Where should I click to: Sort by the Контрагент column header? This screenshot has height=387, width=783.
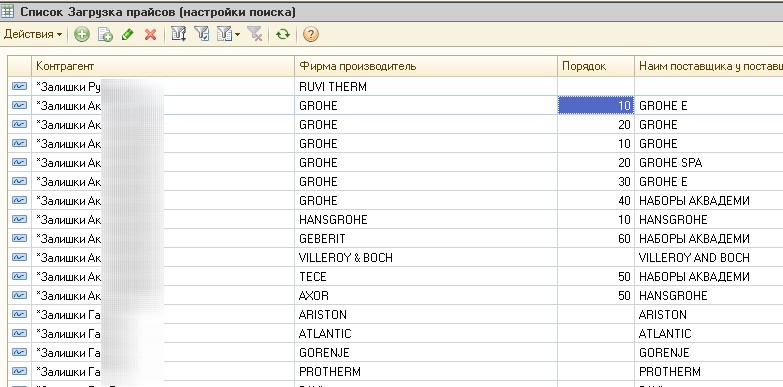[163, 66]
